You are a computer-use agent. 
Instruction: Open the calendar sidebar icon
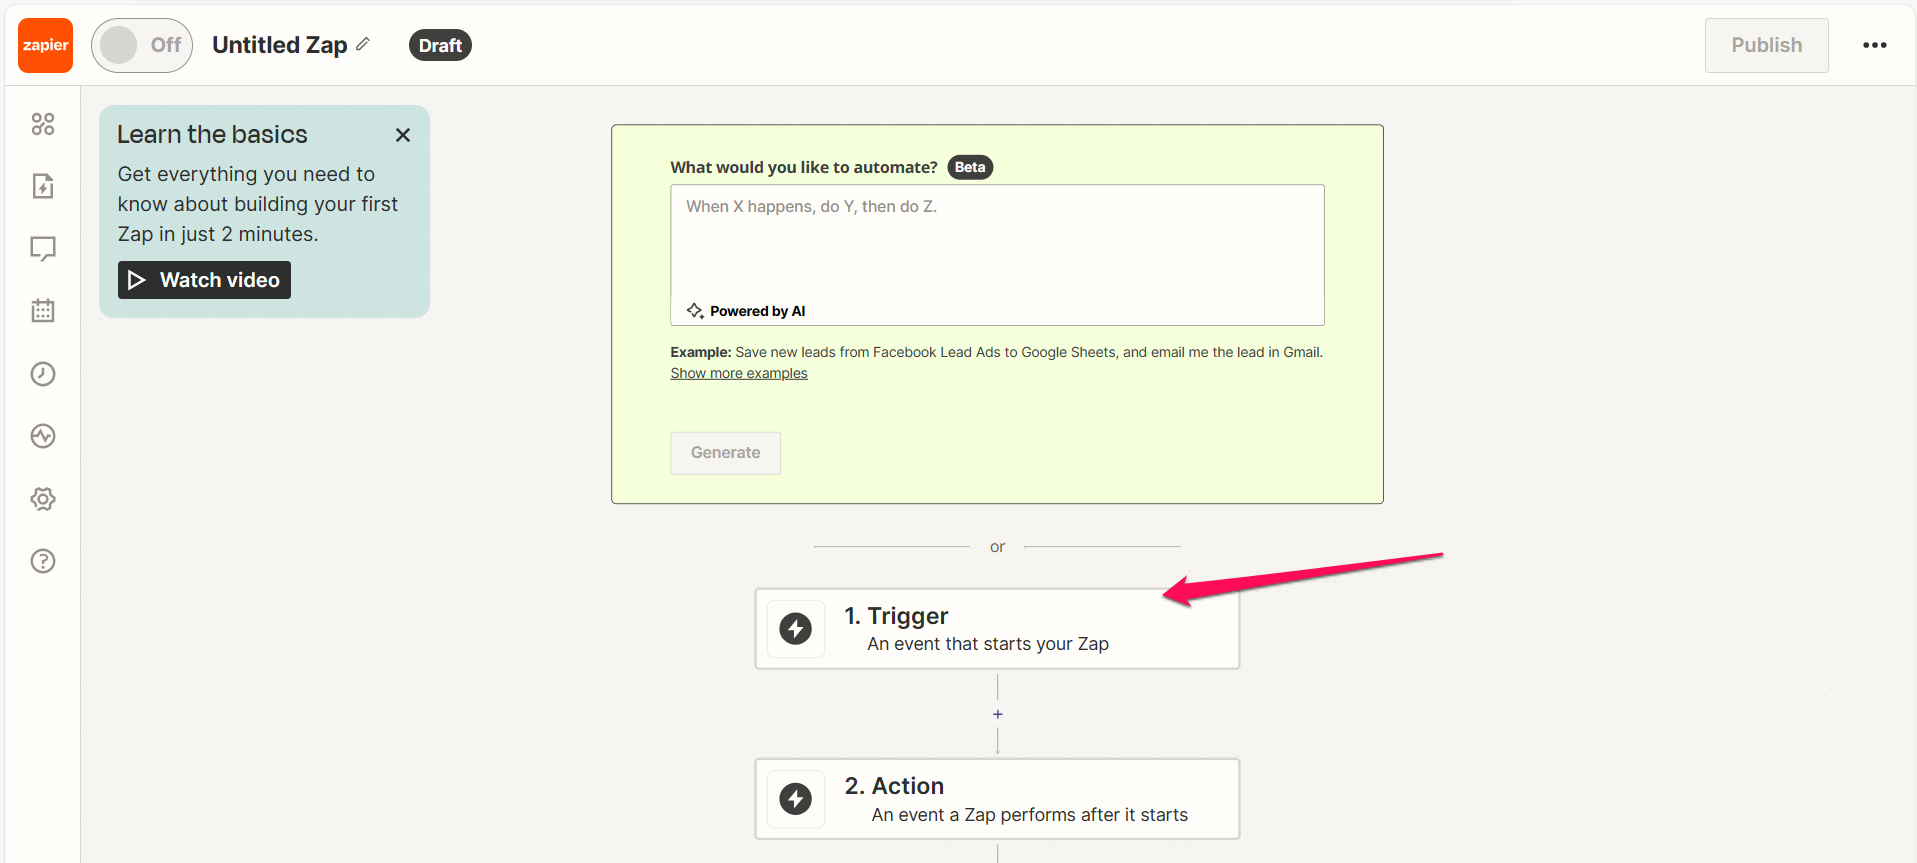click(x=43, y=310)
